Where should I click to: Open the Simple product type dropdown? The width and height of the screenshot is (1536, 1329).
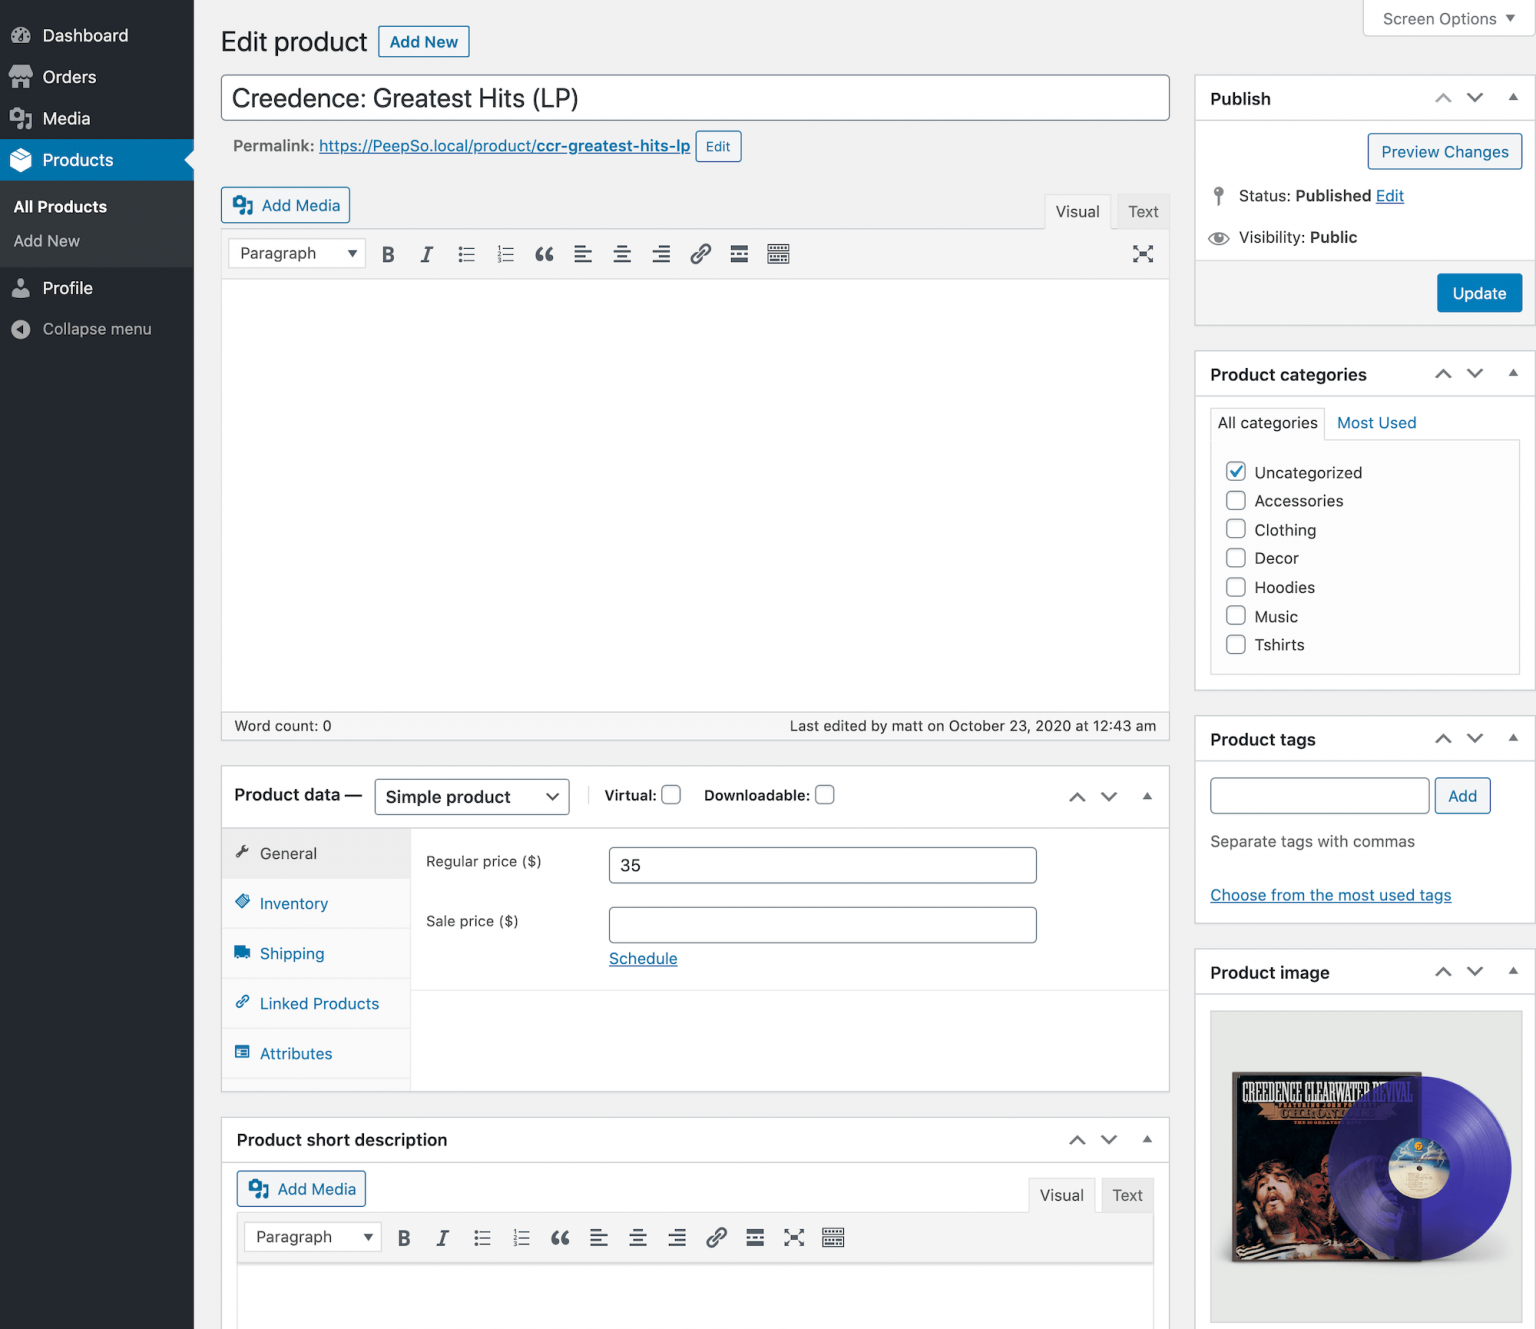[471, 796]
